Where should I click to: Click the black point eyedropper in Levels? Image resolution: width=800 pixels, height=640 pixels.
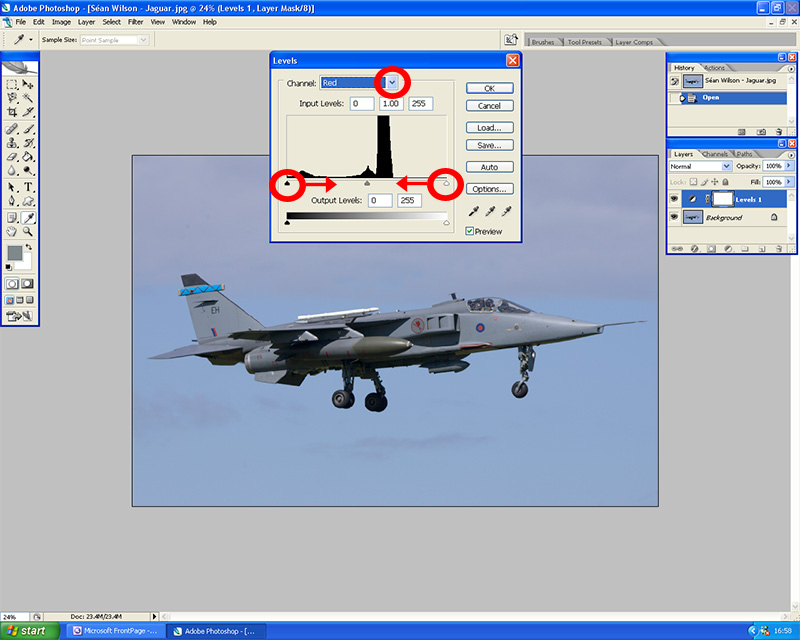point(473,211)
